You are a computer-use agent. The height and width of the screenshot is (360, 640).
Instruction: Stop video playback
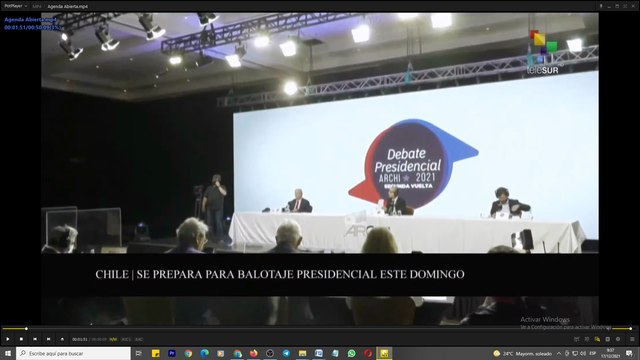pyautogui.click(x=21, y=339)
